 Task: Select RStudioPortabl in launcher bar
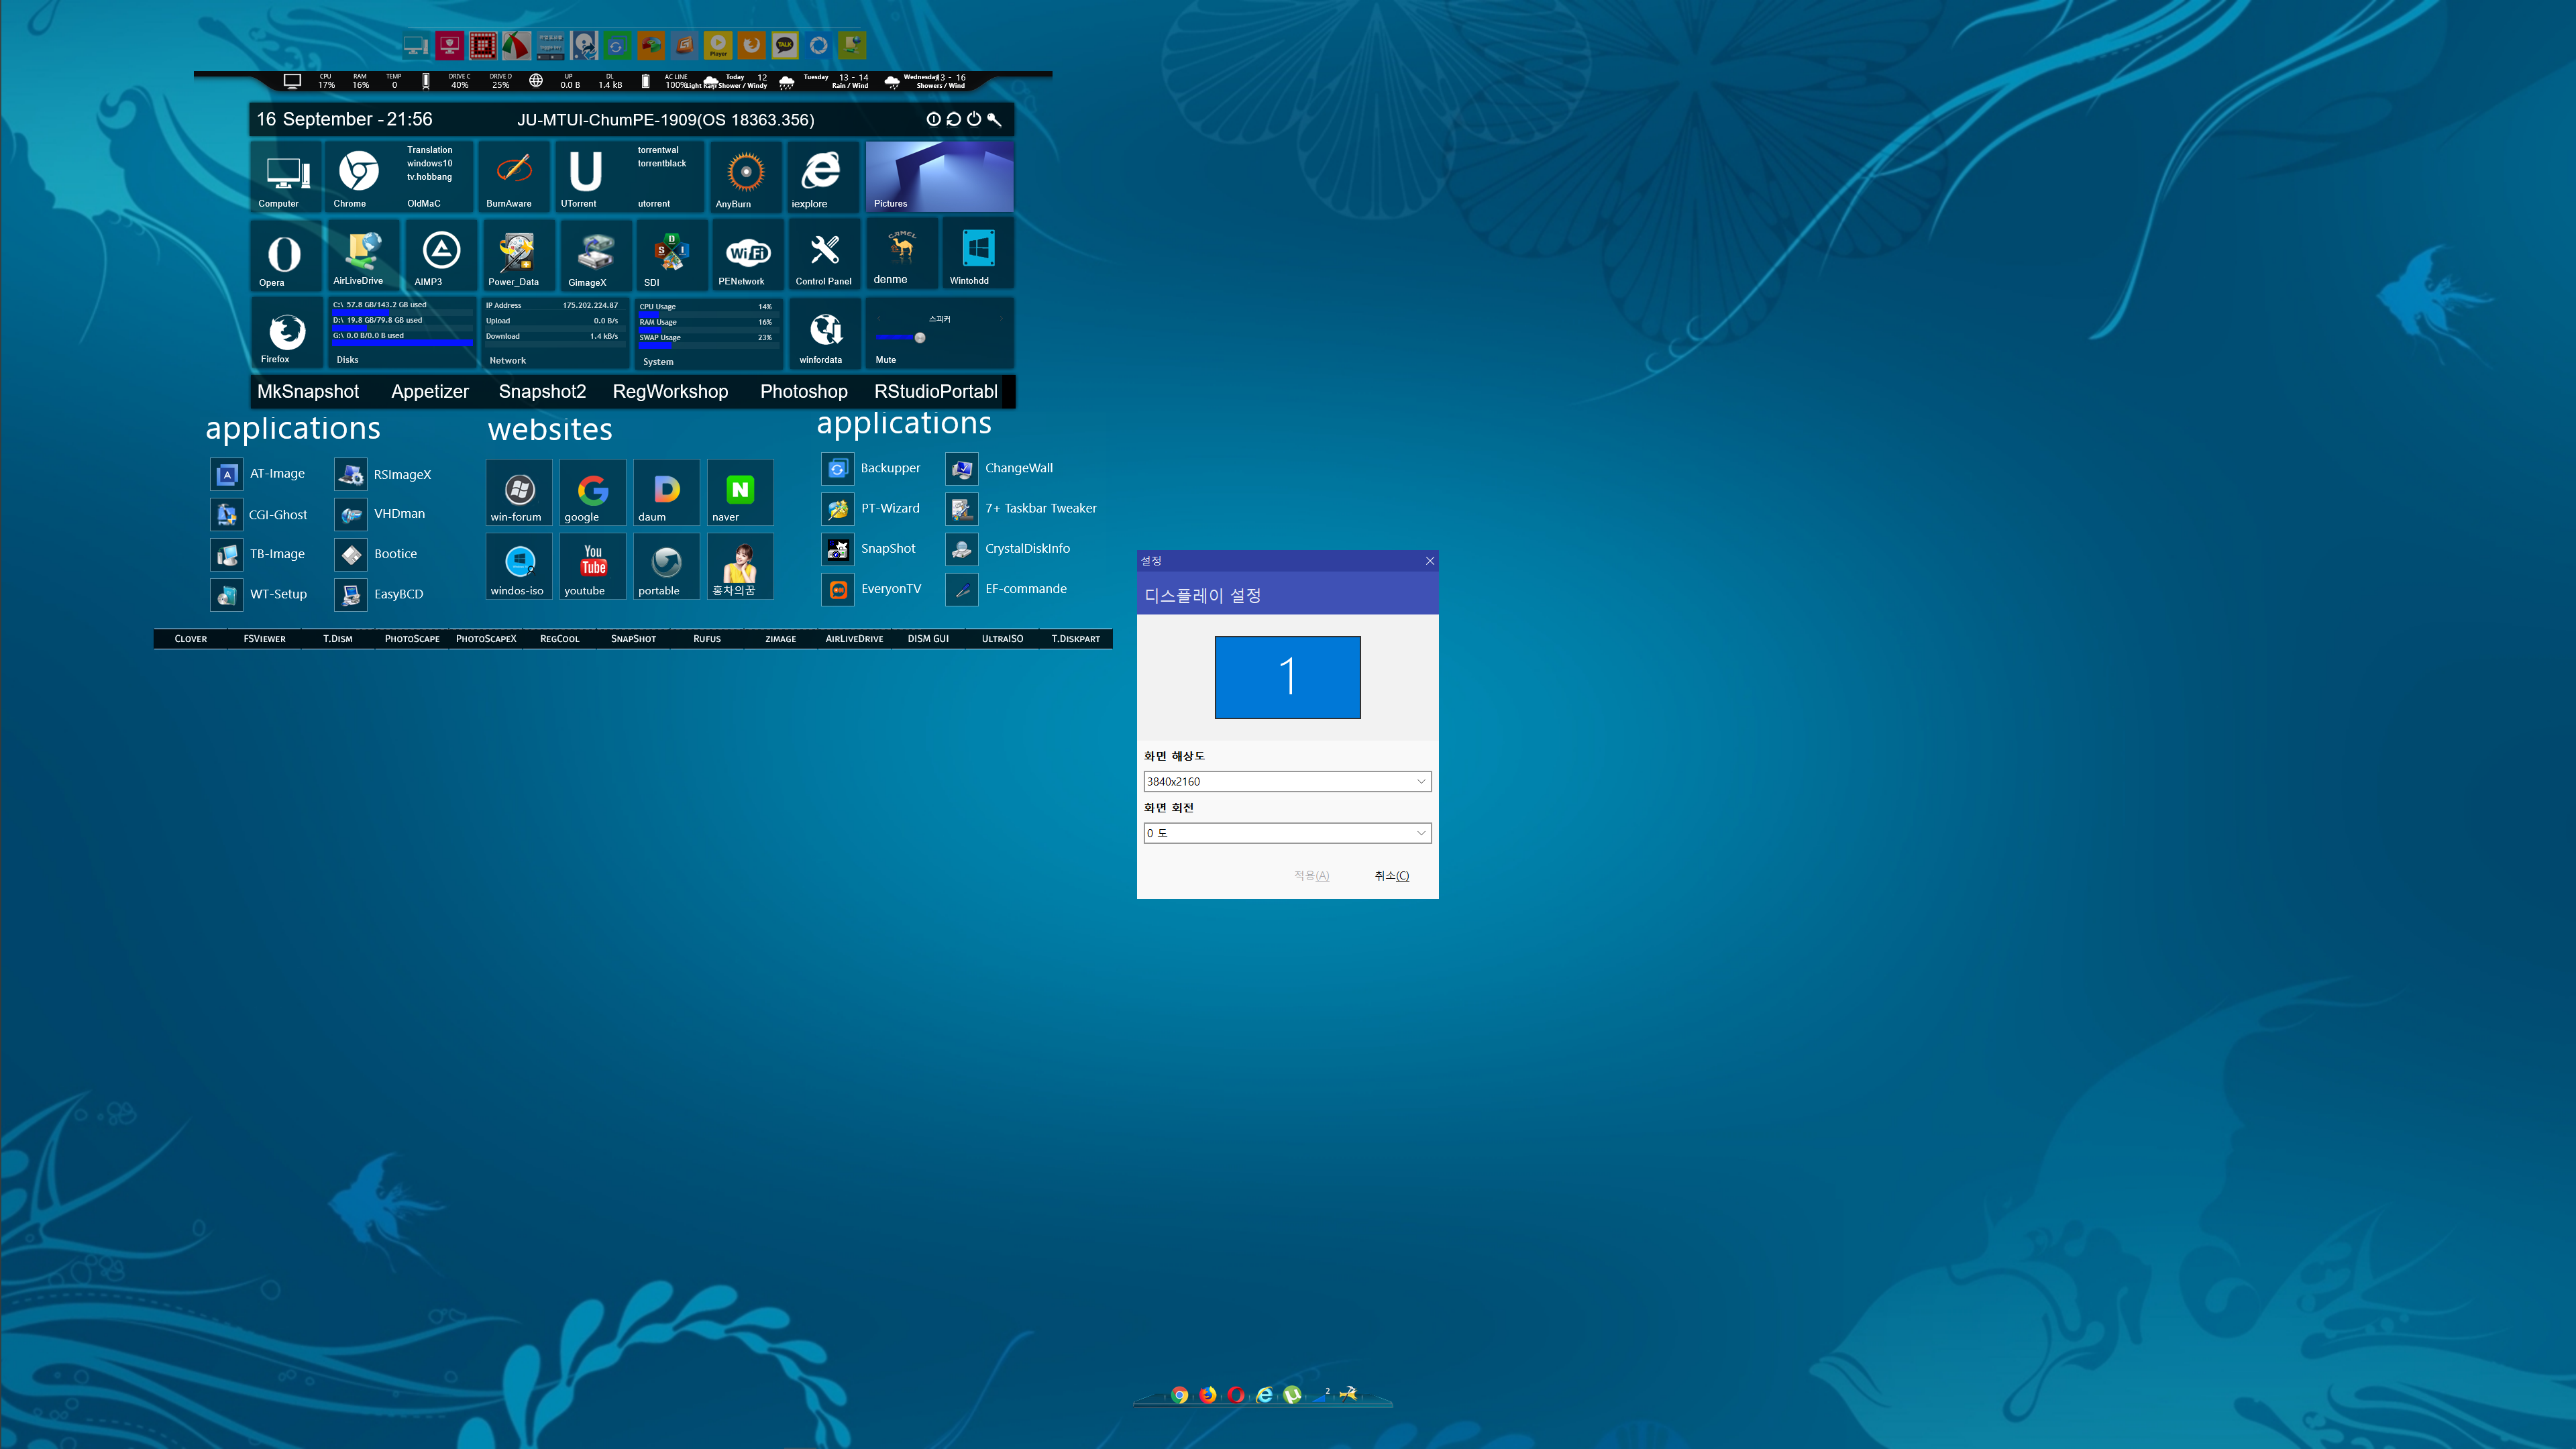click(x=936, y=392)
